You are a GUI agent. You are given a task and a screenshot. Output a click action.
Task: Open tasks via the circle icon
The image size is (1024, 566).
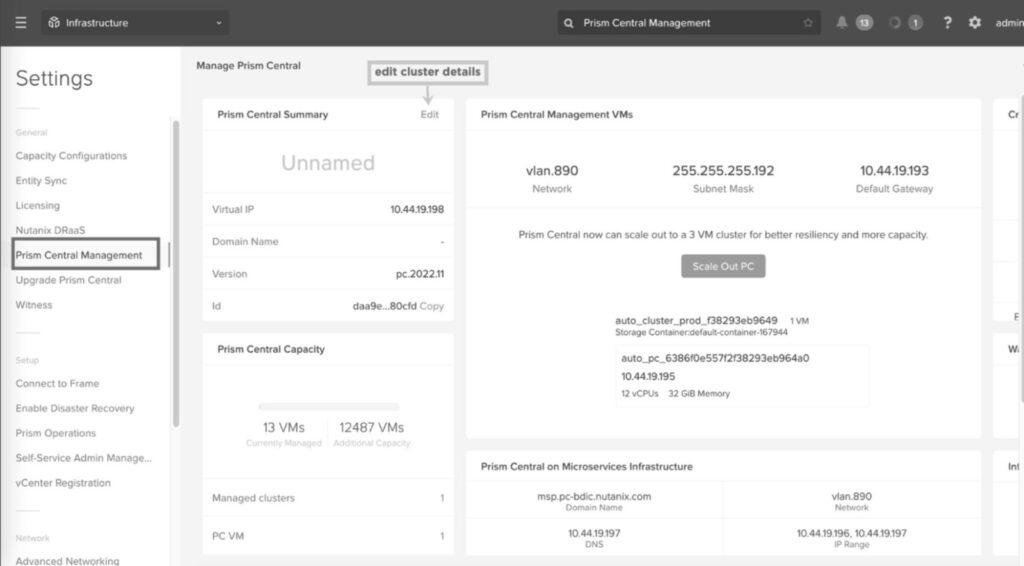coord(895,23)
